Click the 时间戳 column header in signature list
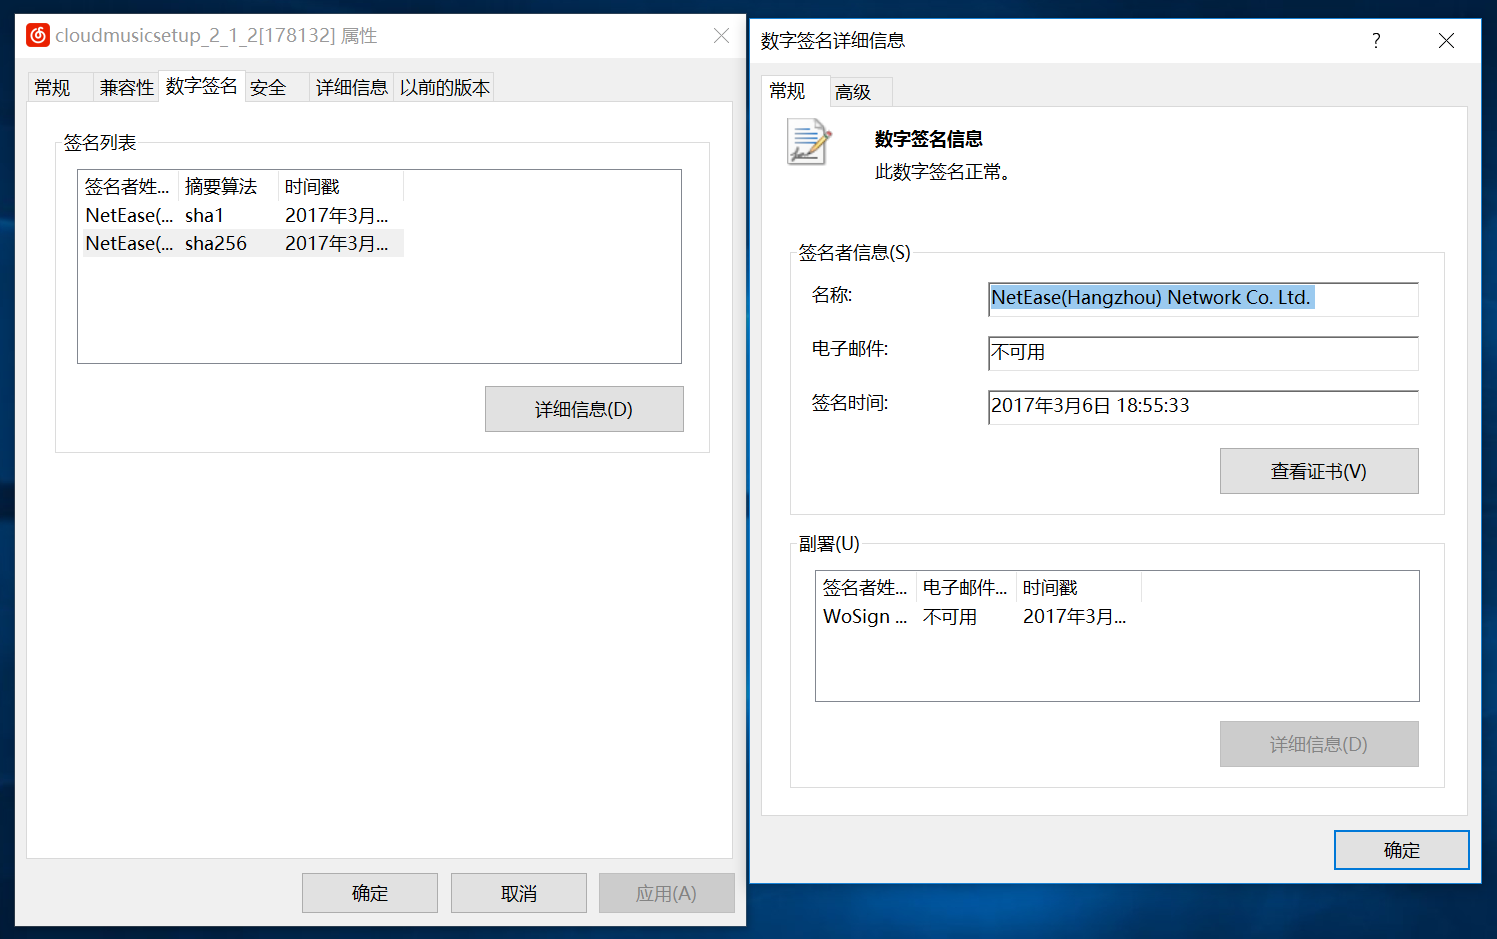Viewport: 1497px width, 939px height. [x=341, y=187]
